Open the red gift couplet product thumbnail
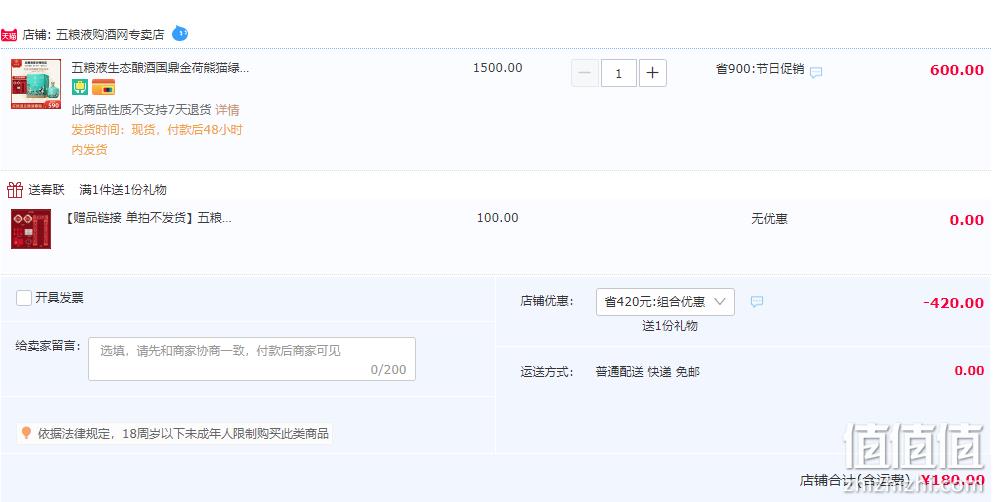Viewport: 993px width, 502px height. point(31,229)
